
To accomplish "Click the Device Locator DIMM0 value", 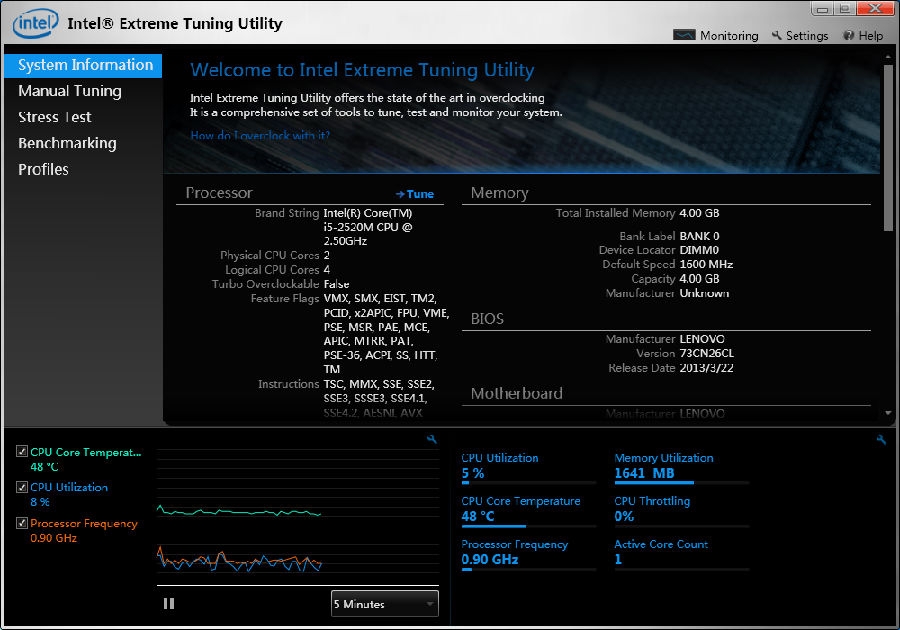I will point(699,250).
